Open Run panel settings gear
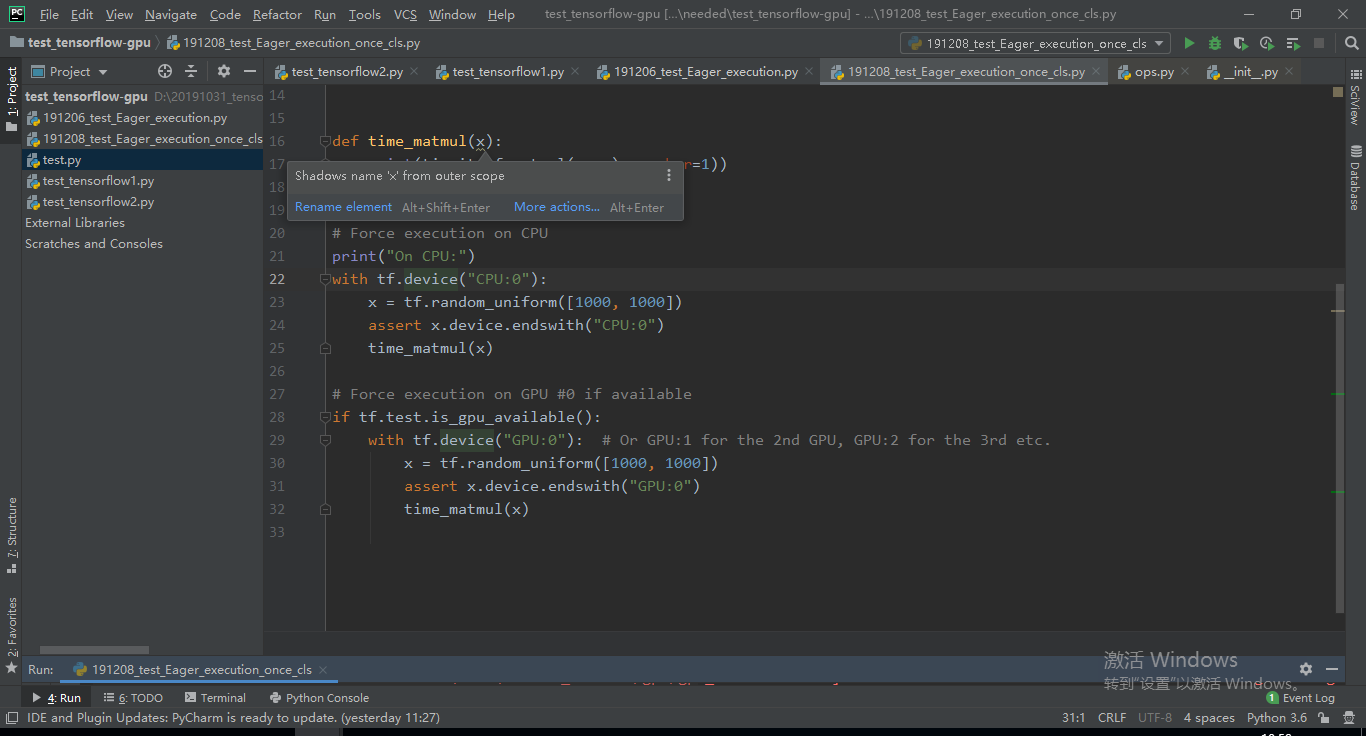The width and height of the screenshot is (1366, 736). coord(1305,669)
